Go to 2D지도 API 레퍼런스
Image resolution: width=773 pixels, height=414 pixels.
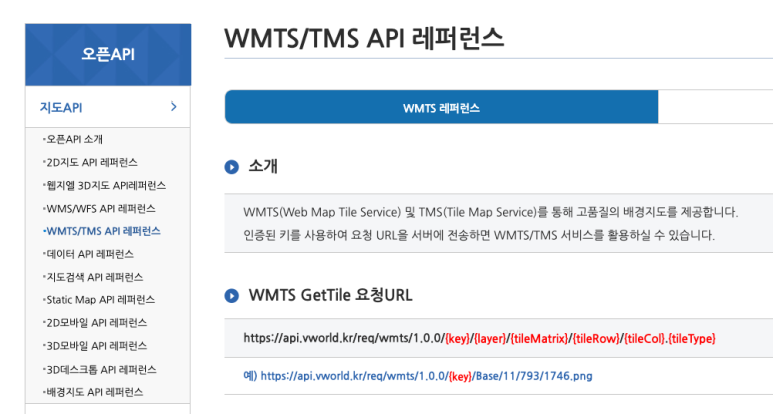point(91,163)
